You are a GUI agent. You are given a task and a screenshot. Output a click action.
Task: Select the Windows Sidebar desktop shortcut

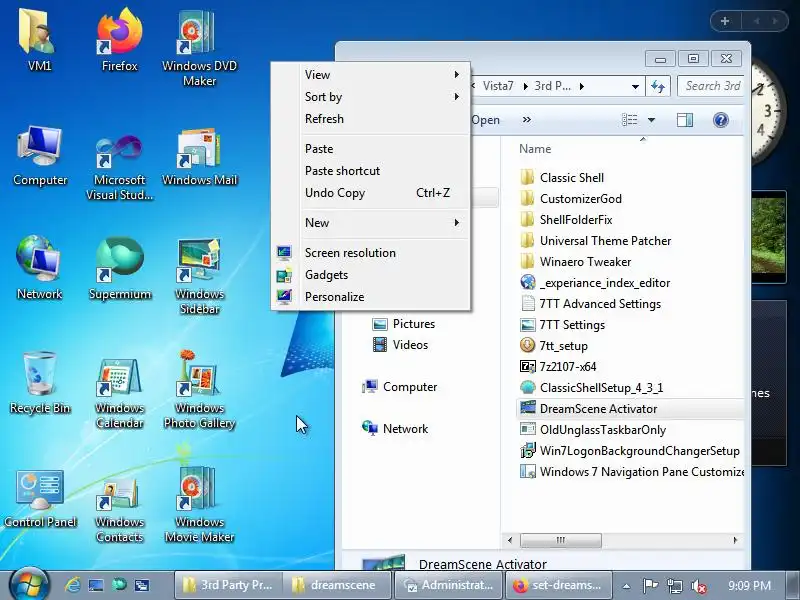point(199,276)
